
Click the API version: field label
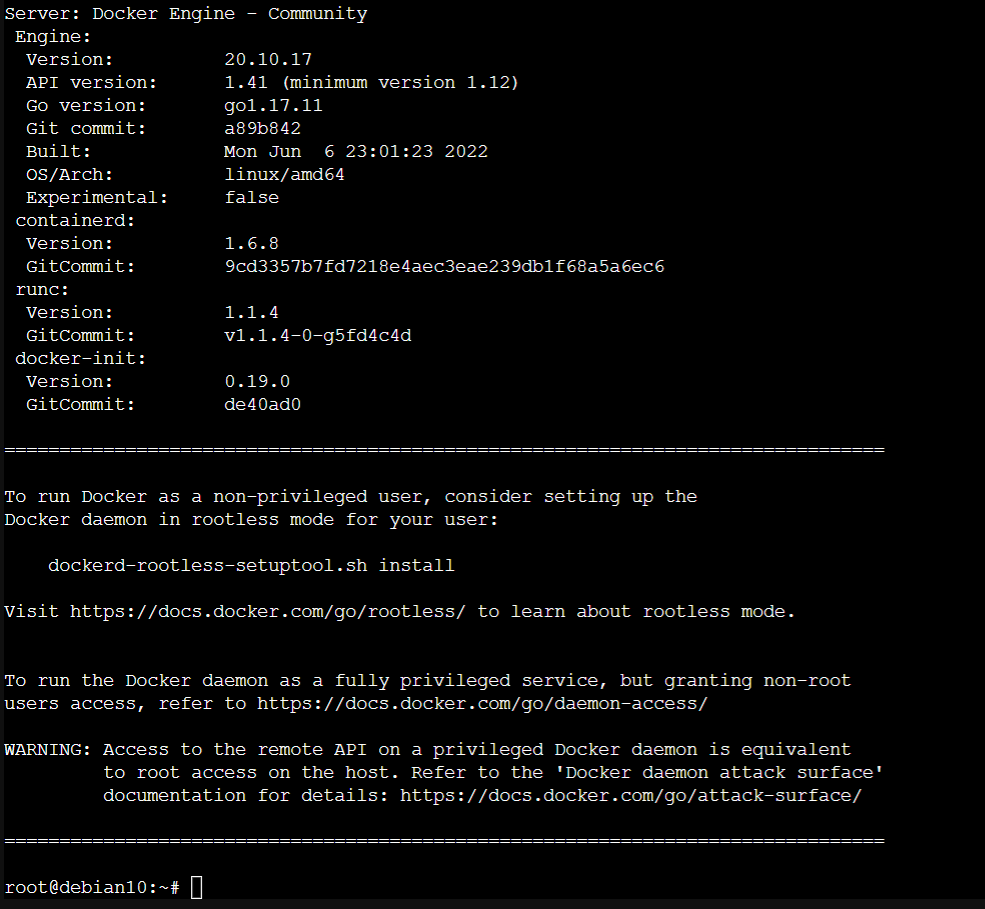(x=91, y=82)
